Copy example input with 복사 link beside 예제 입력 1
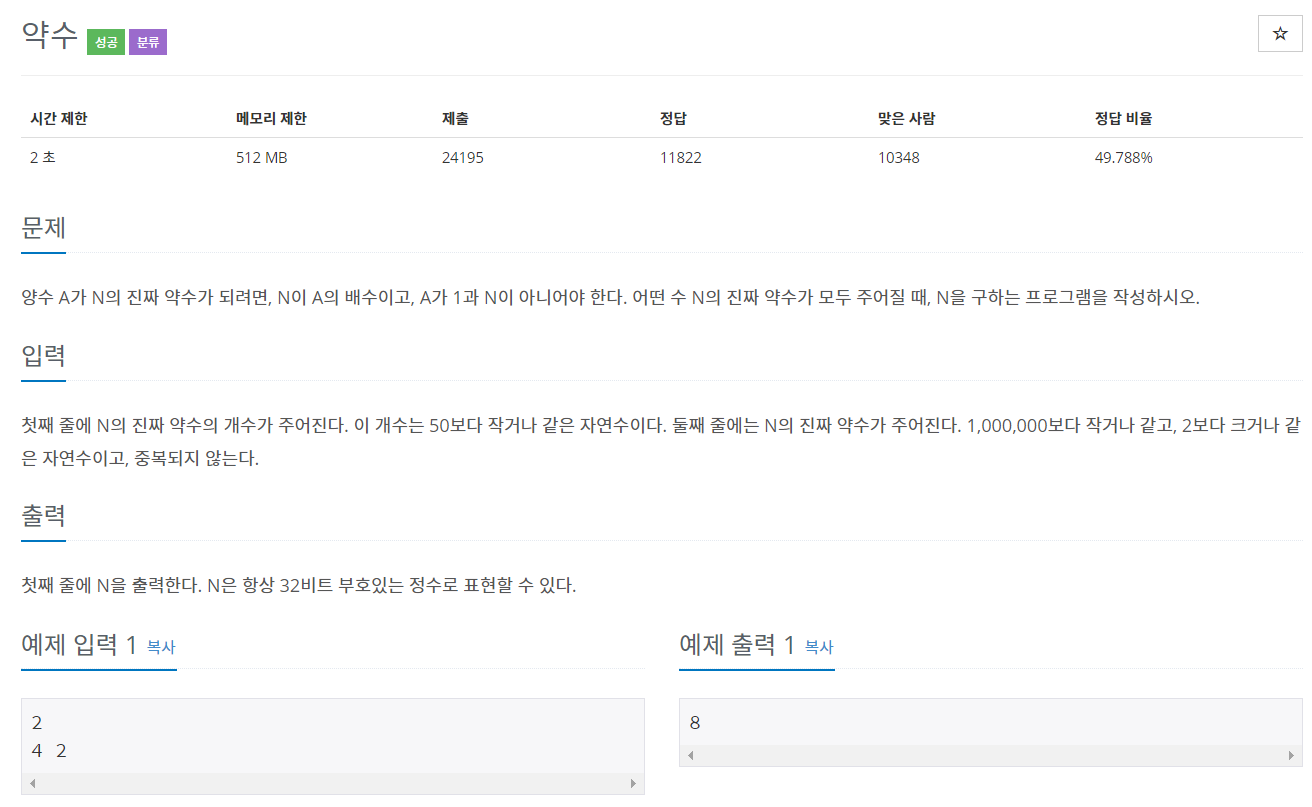 click(x=161, y=647)
